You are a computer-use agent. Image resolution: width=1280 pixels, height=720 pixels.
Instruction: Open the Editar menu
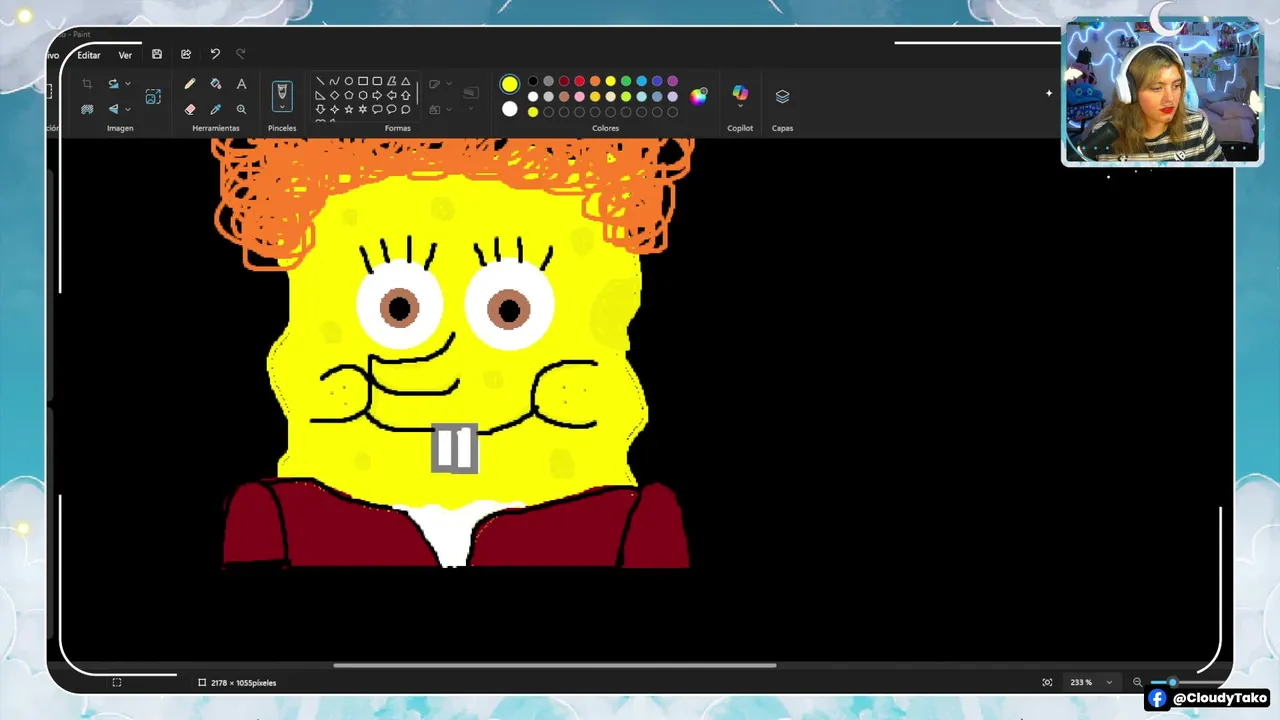point(89,55)
